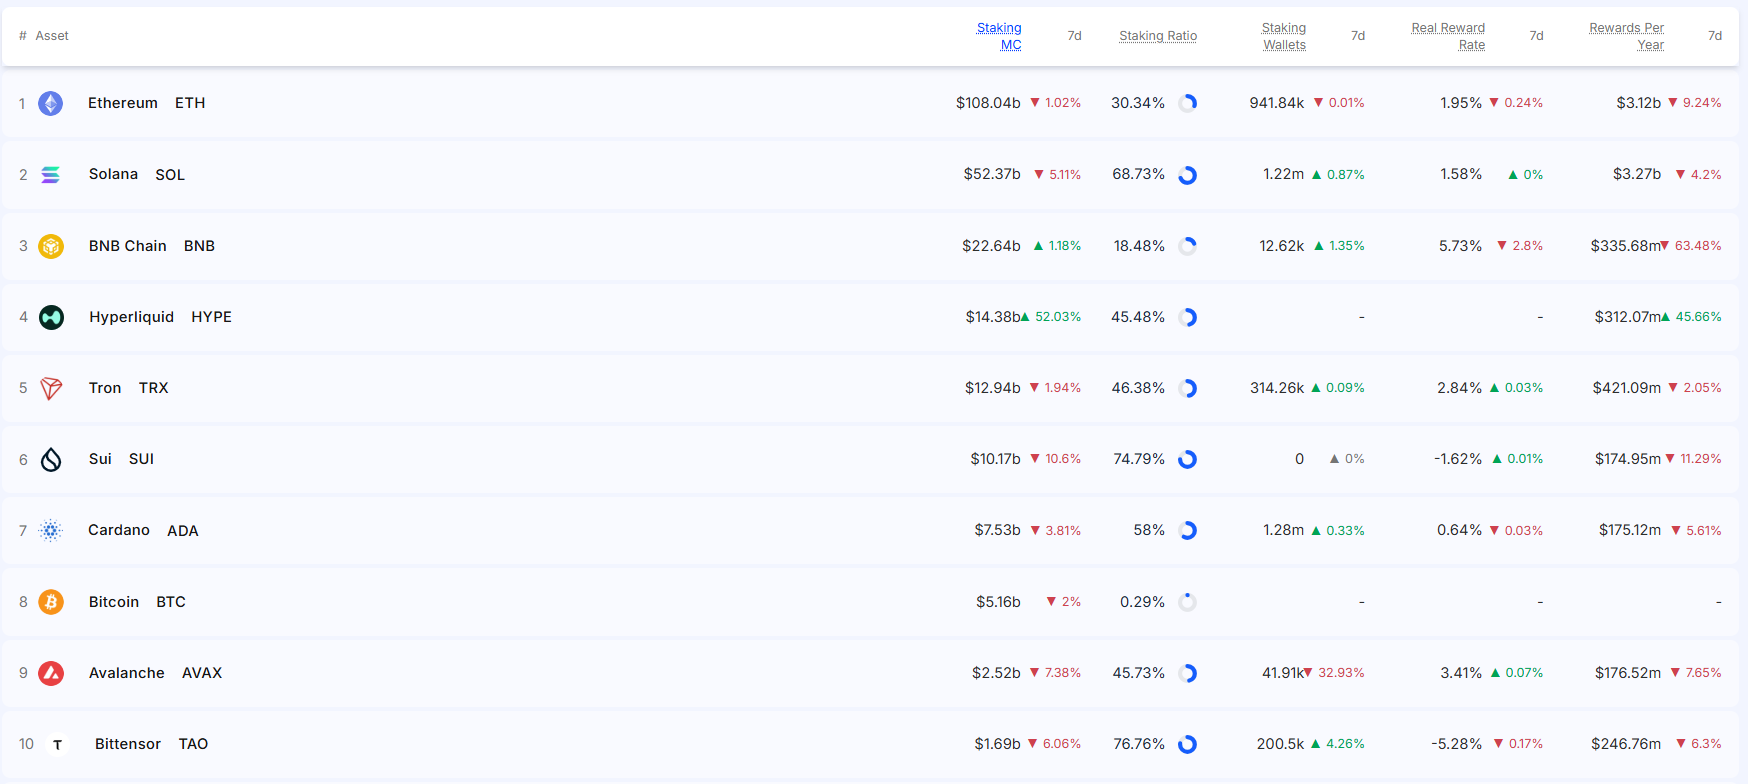The height and width of the screenshot is (784, 1748).
Task: Click Tron's 314.26k staking wallets value
Action: pyautogui.click(x=1277, y=388)
